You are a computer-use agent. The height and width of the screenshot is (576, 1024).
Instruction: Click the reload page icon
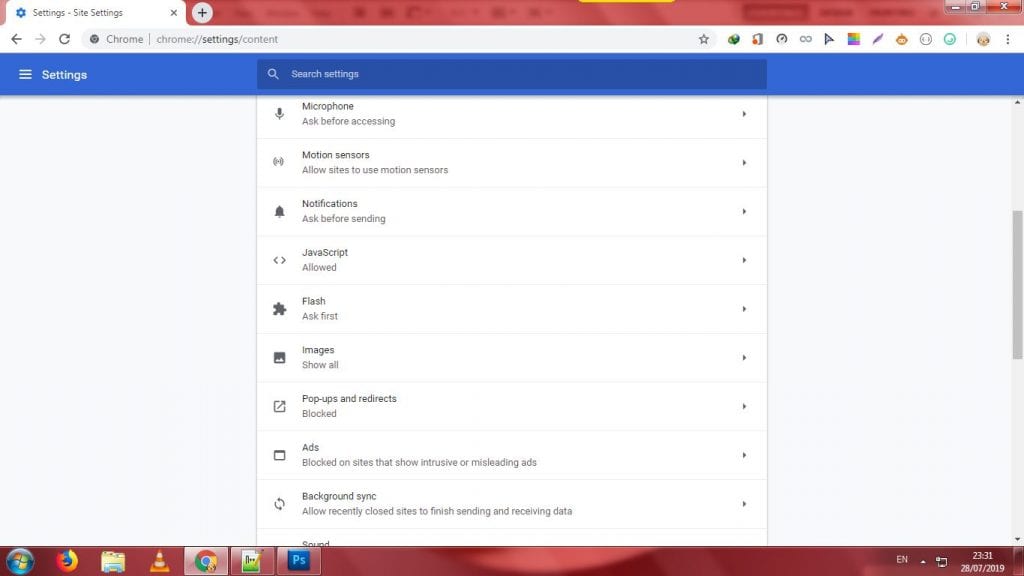(65, 39)
